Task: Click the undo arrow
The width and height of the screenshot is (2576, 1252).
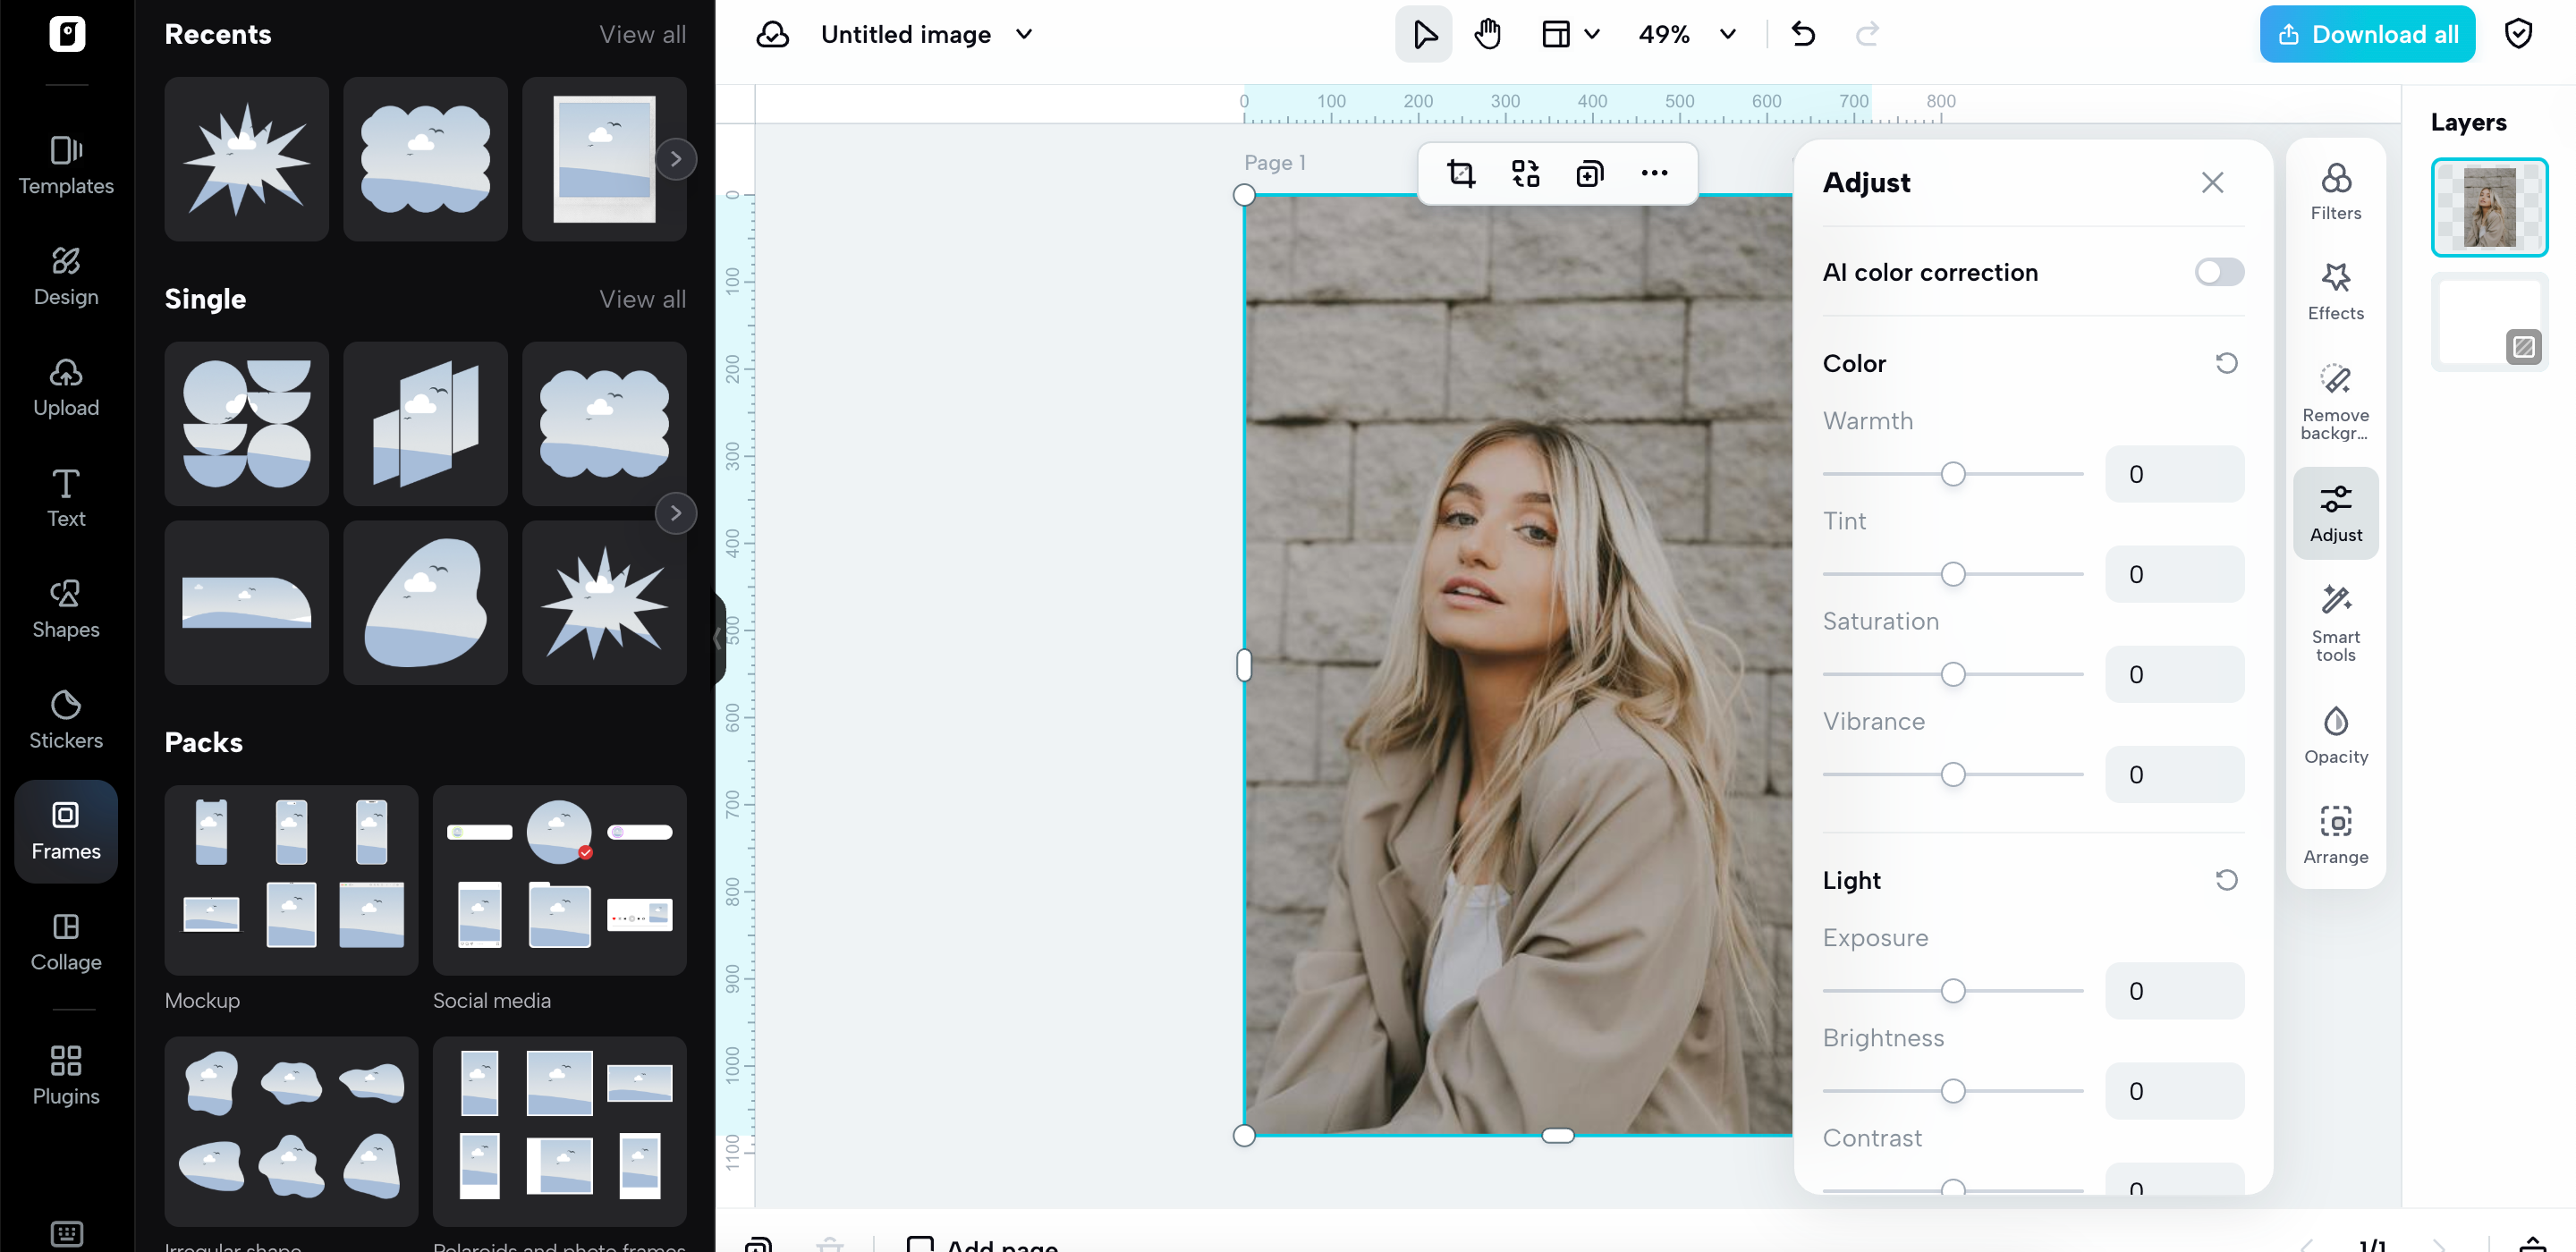Action: [1802, 34]
